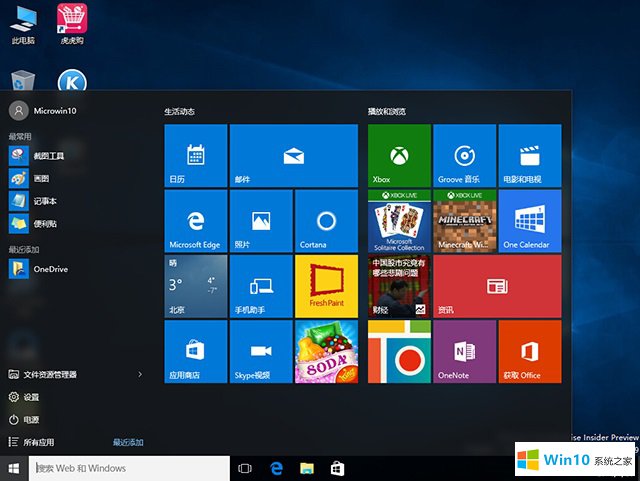The width and height of the screenshot is (640, 481).
Task: Open the 资讯 news tile
Action: tap(497, 286)
